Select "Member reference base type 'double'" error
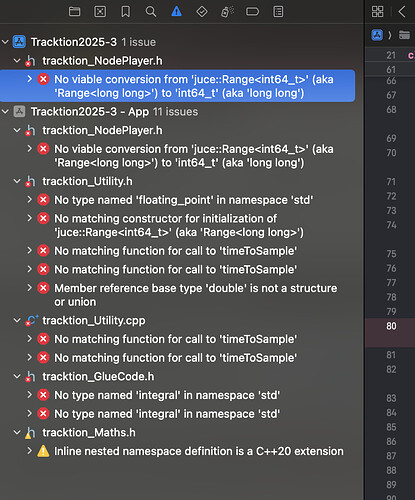 tap(196, 295)
